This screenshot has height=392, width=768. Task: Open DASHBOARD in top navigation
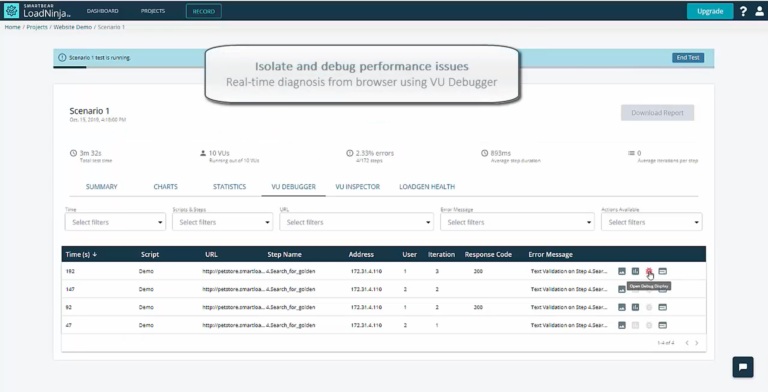[x=102, y=11]
